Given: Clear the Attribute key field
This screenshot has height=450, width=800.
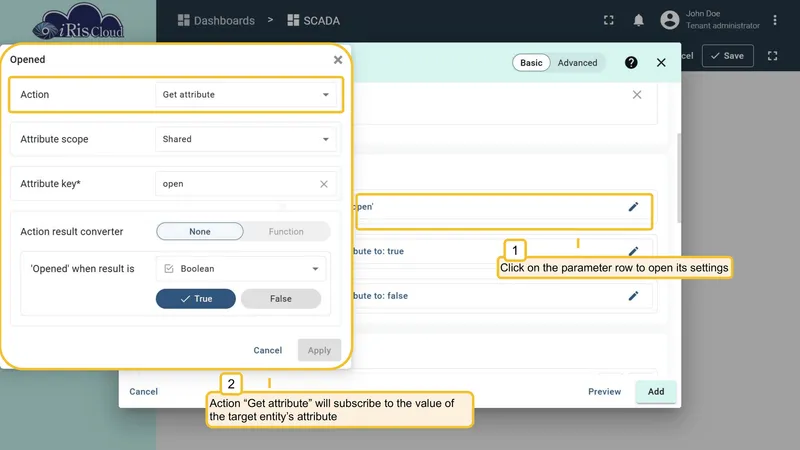Looking at the screenshot, I should [x=323, y=184].
